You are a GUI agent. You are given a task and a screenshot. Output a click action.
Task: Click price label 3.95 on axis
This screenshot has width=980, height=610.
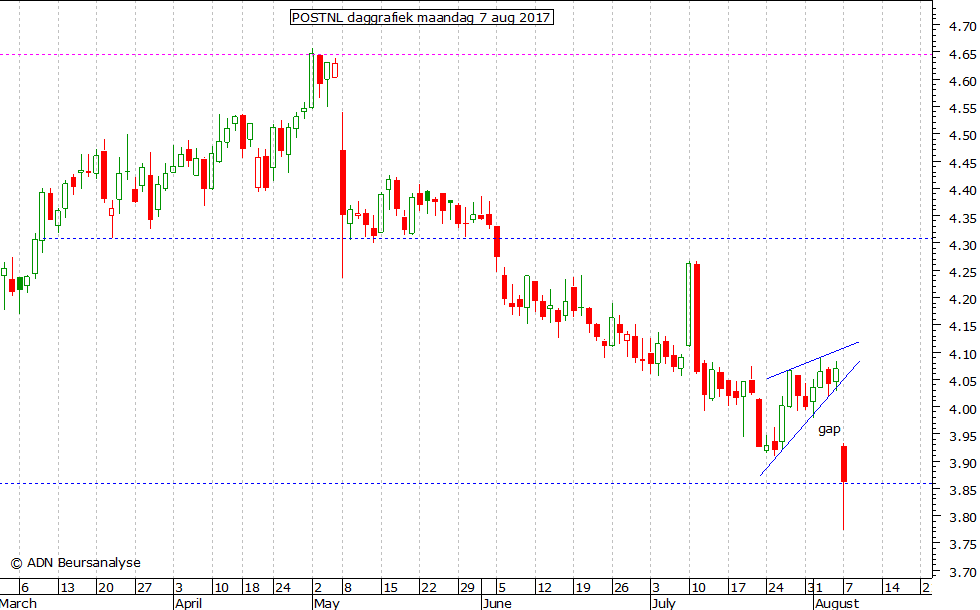[x=962, y=436]
